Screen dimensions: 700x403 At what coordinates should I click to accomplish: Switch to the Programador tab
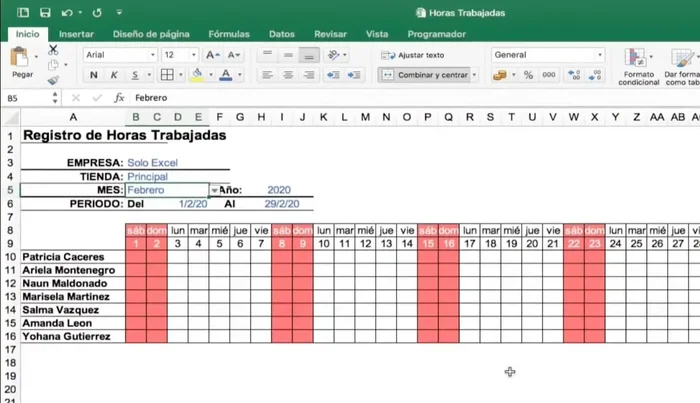pyautogui.click(x=437, y=34)
